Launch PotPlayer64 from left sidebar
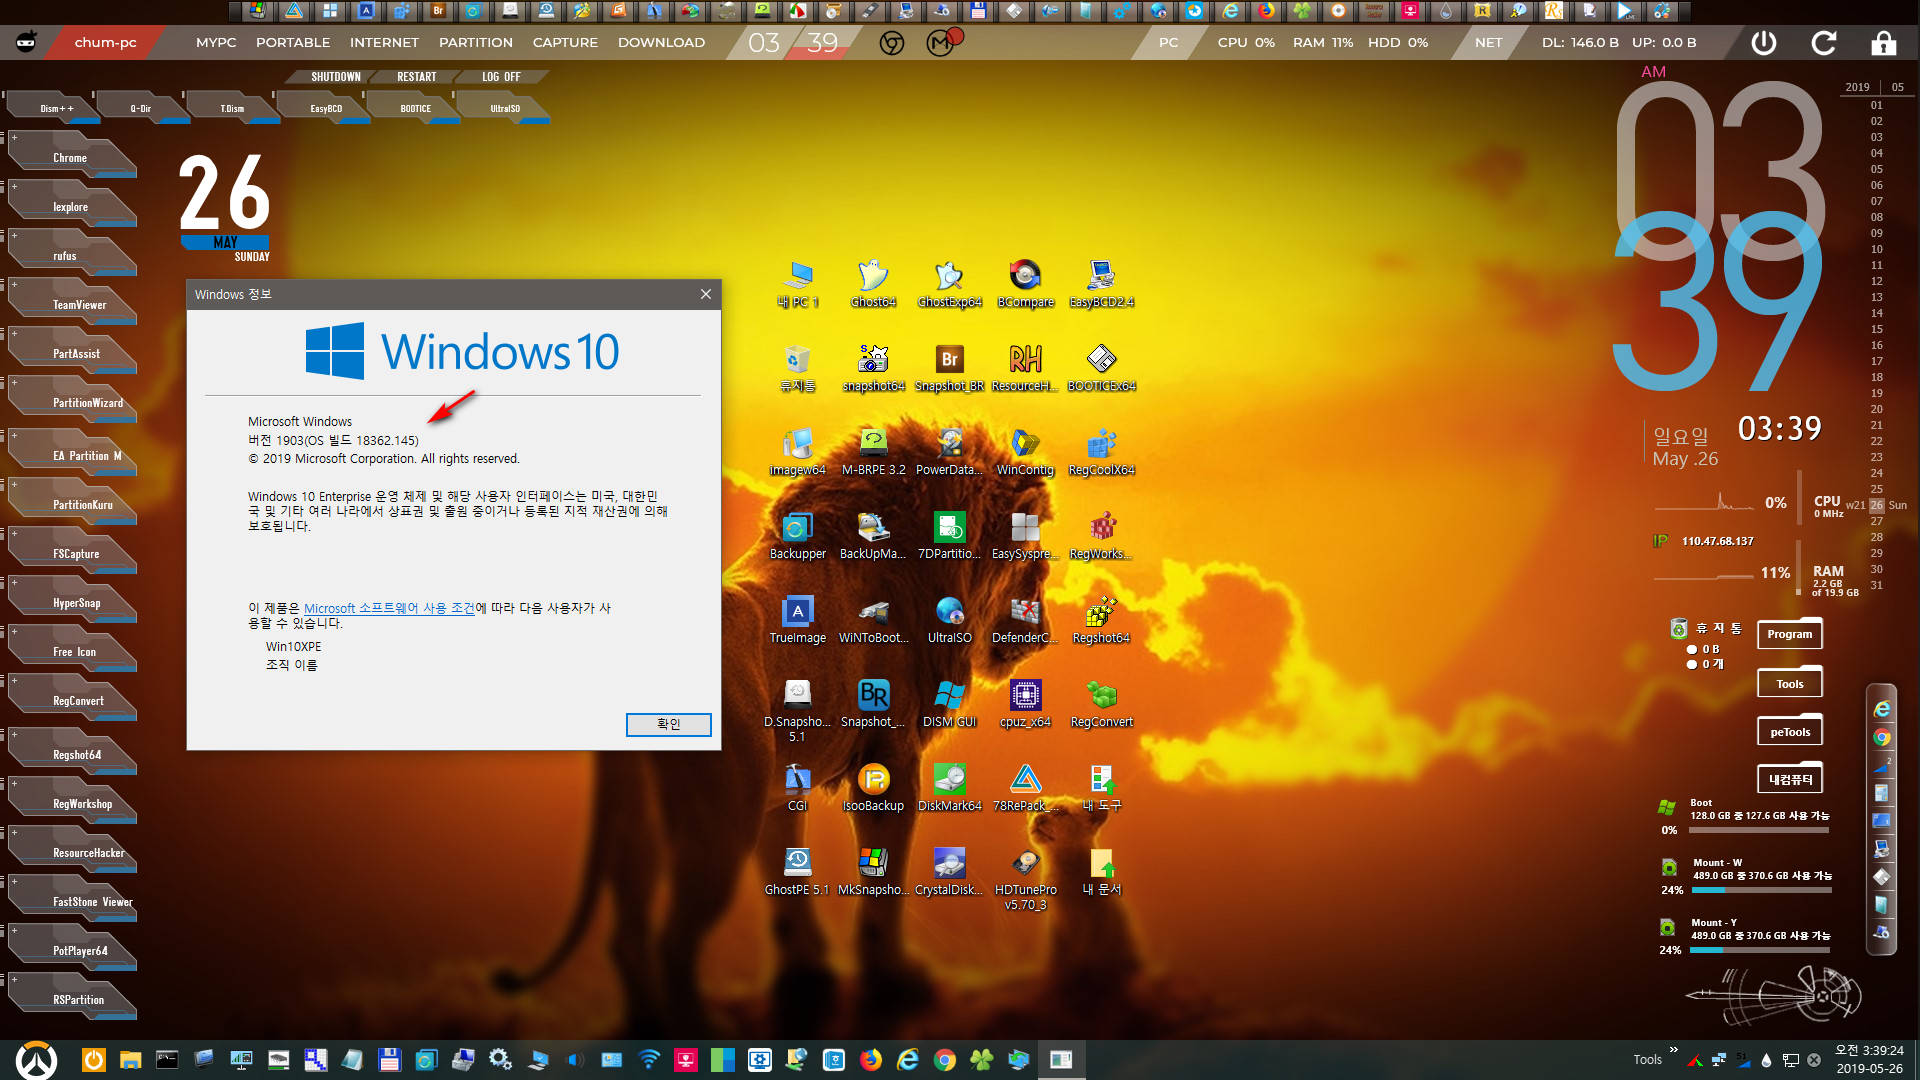Screen dimensions: 1920x1080 pos(72,950)
